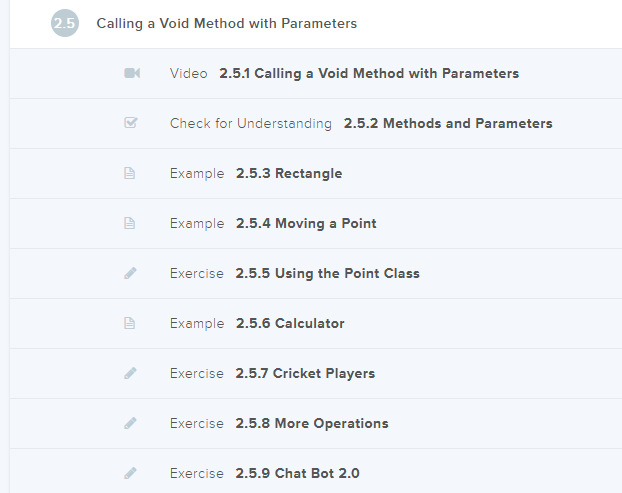The height and width of the screenshot is (493, 622).
Task: Click the checkmark icon beside Methods and Parameters
Action: (130, 123)
